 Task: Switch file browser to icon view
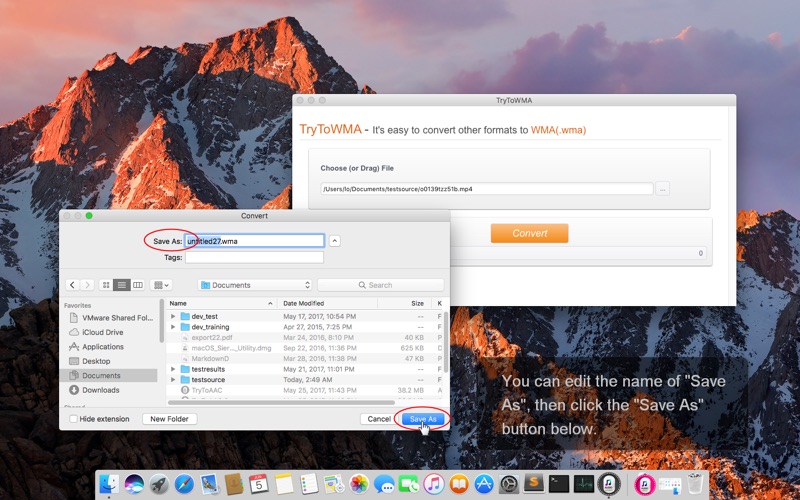(x=106, y=285)
